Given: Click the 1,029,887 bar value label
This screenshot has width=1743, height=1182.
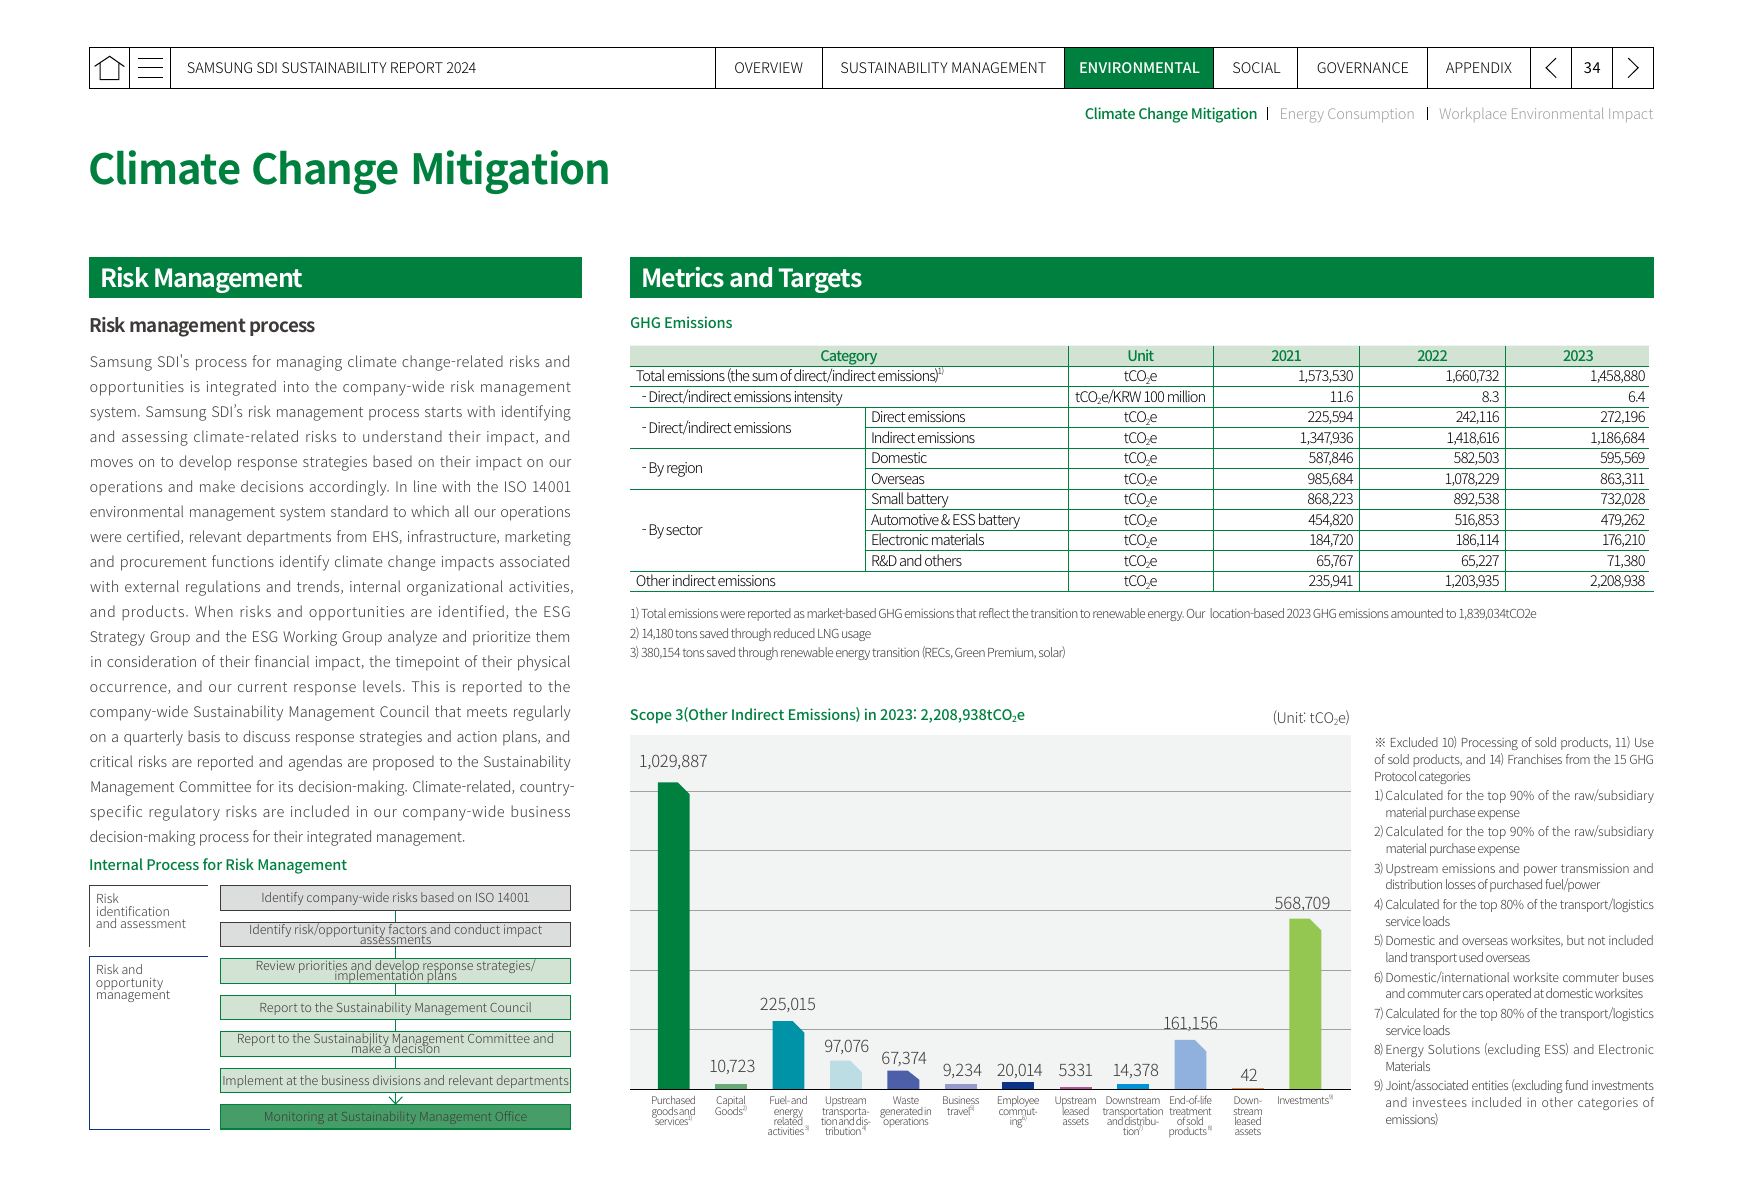Looking at the screenshot, I should pos(673,761).
